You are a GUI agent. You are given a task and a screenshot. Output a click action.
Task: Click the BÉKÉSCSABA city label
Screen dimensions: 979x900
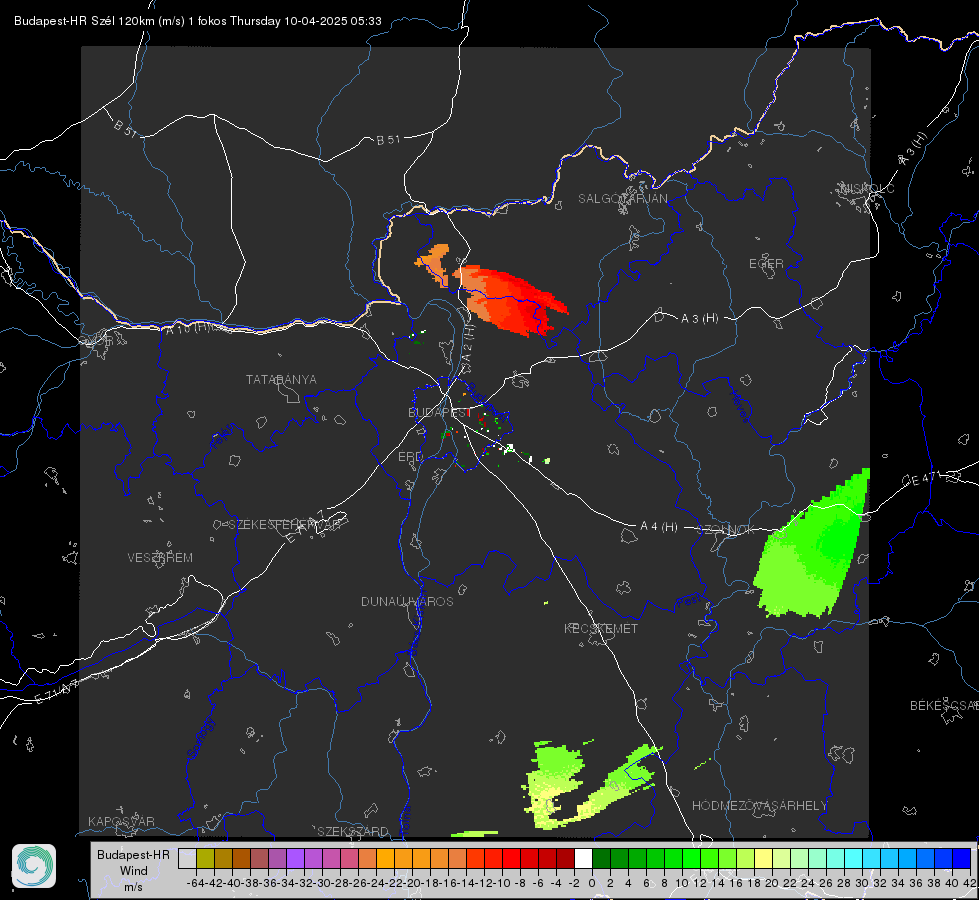(x=944, y=705)
